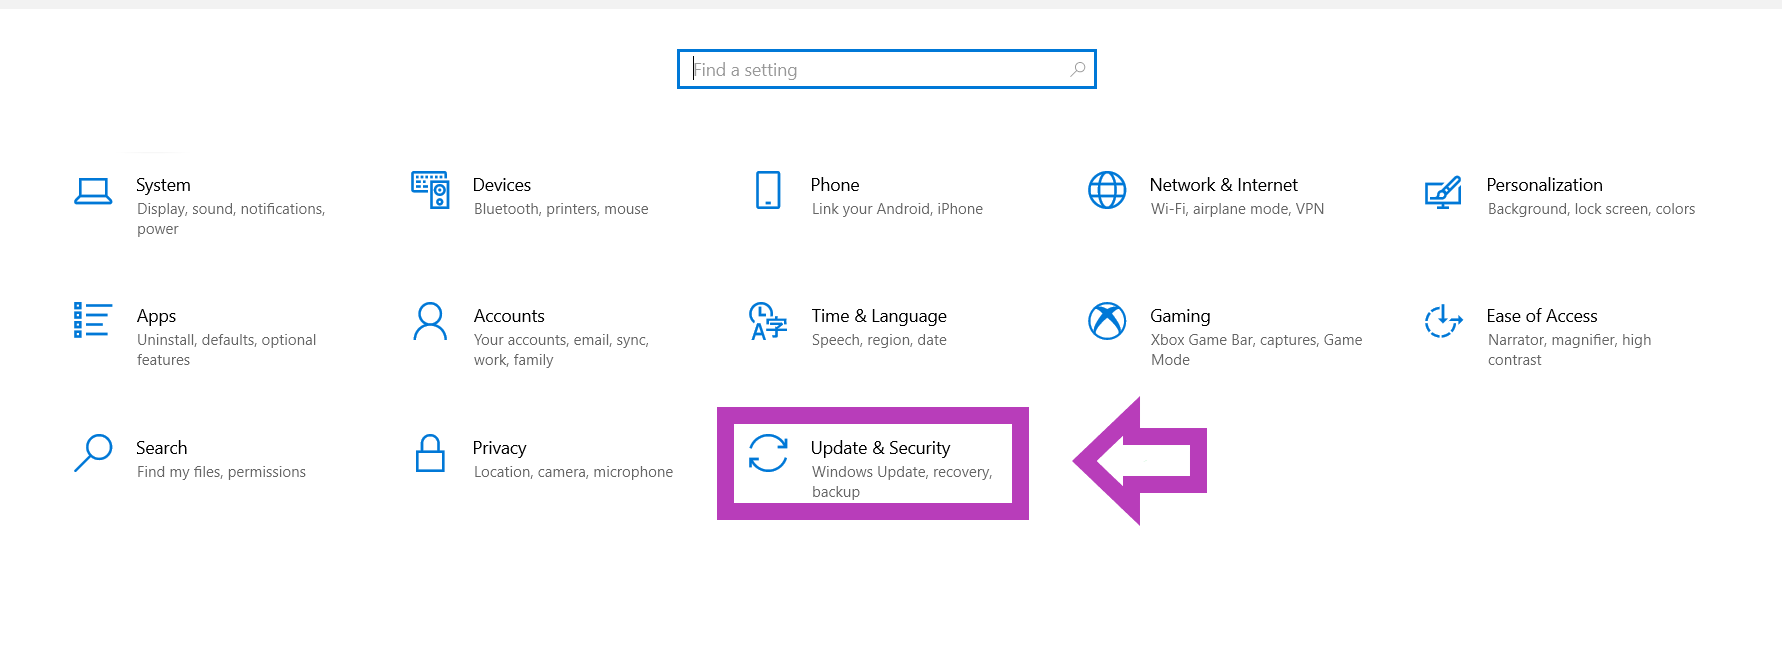
Task: Click 'Background, lock screen, colors' description
Action: [x=1591, y=209]
